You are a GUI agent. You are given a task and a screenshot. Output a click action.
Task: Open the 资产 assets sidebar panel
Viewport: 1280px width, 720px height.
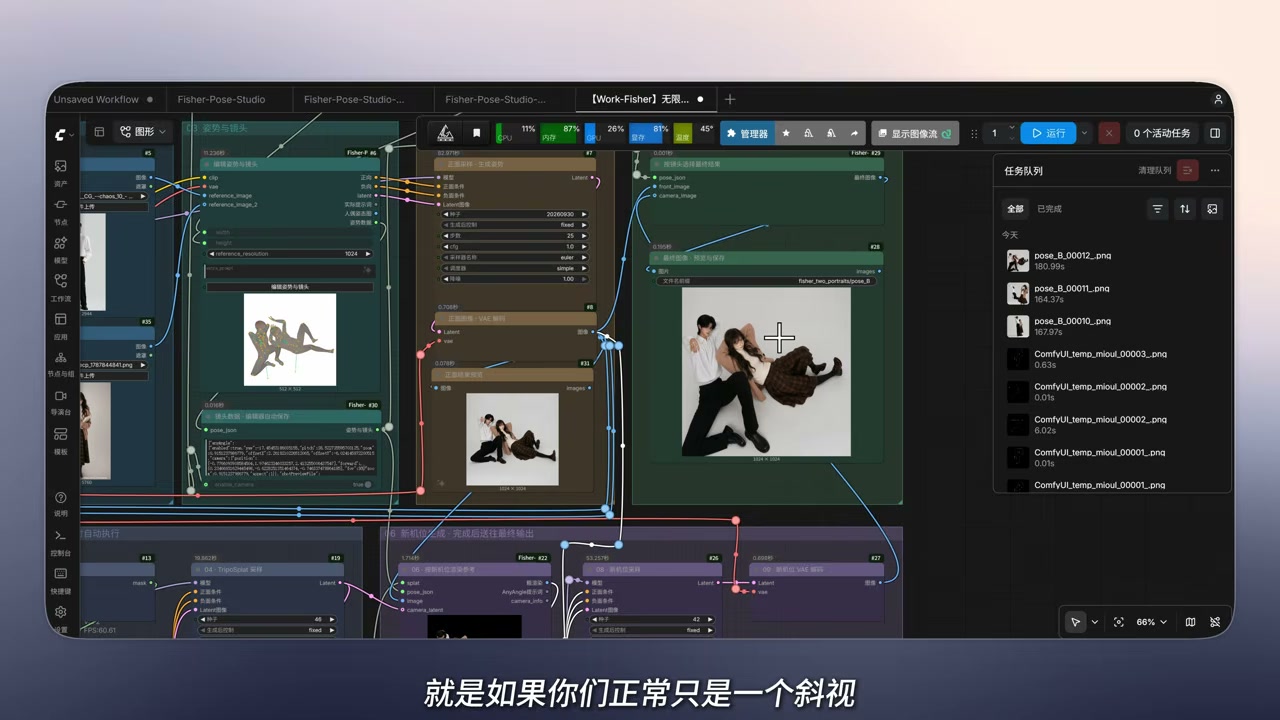click(x=60, y=171)
